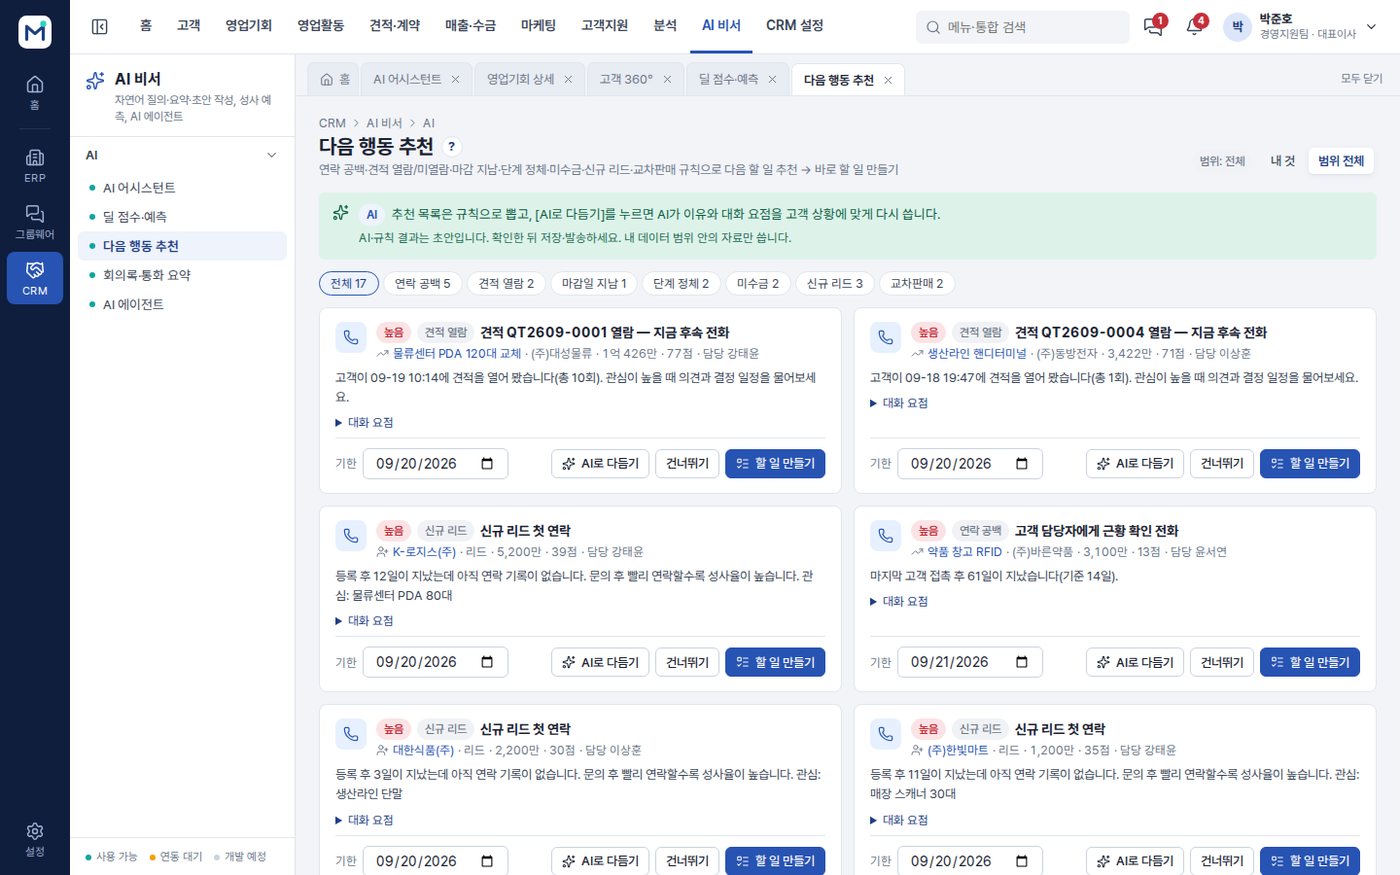
Task: Filter by 마감일 지남 1 chip
Action: point(594,284)
